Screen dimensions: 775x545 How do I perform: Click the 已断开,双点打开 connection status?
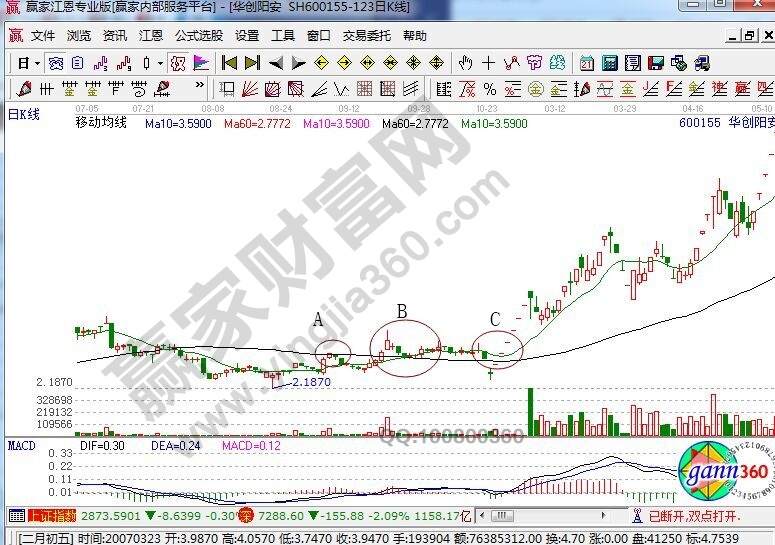tap(694, 516)
